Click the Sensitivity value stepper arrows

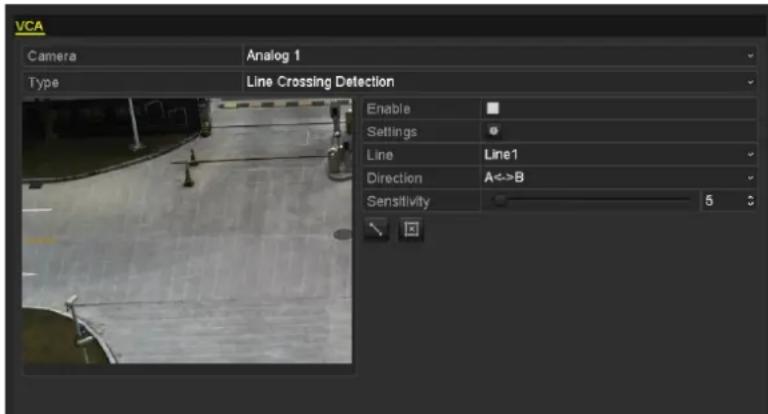(x=750, y=200)
